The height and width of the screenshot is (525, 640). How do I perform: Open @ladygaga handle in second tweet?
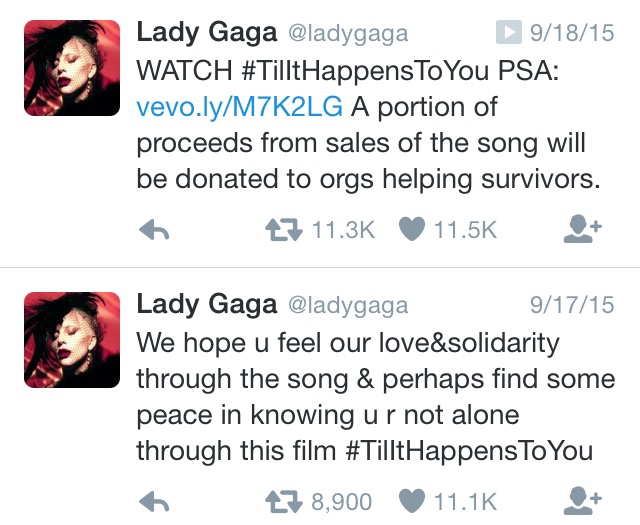[348, 306]
